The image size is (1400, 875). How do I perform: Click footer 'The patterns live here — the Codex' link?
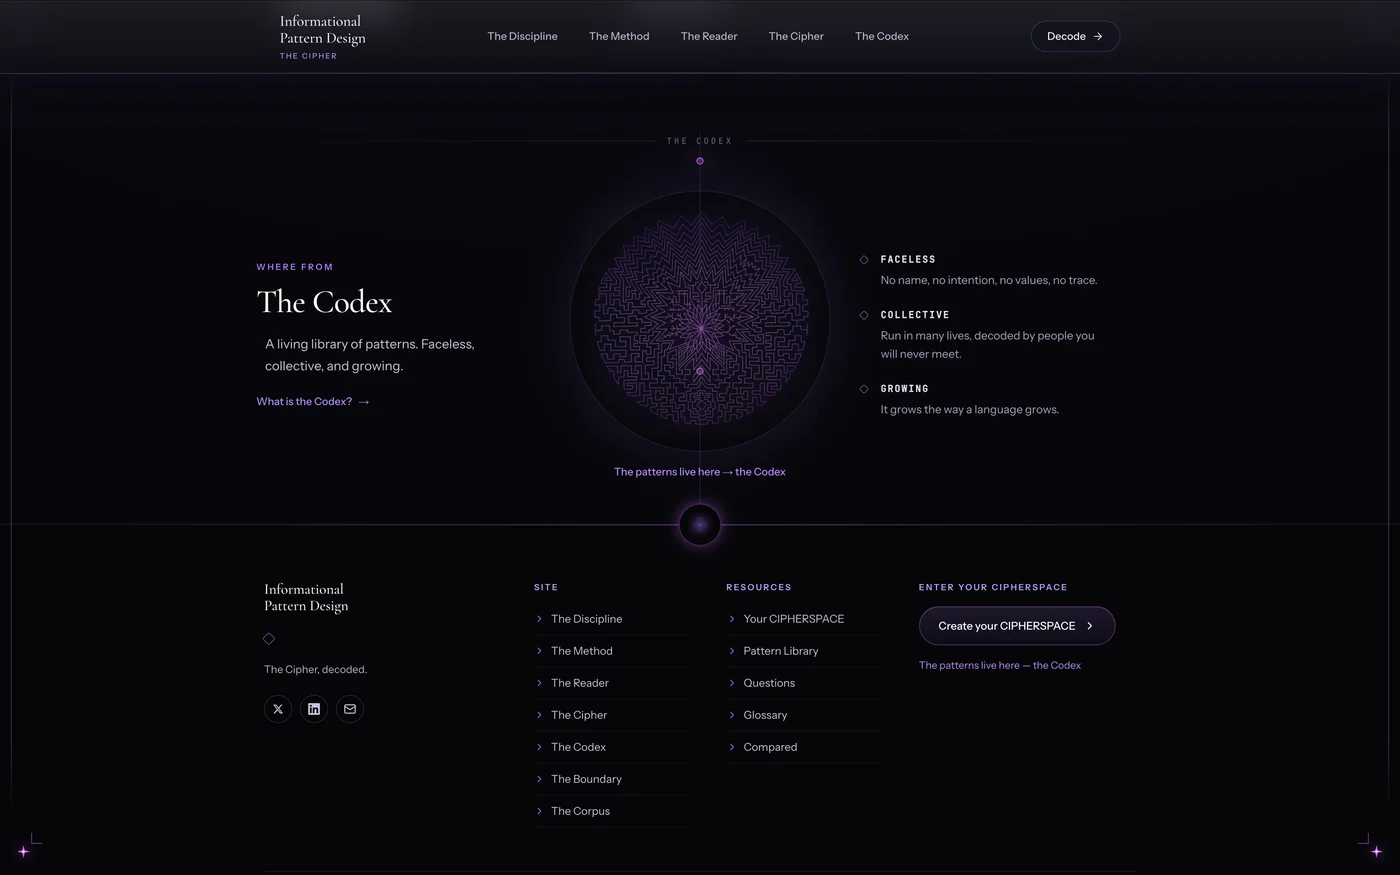coord(1000,665)
